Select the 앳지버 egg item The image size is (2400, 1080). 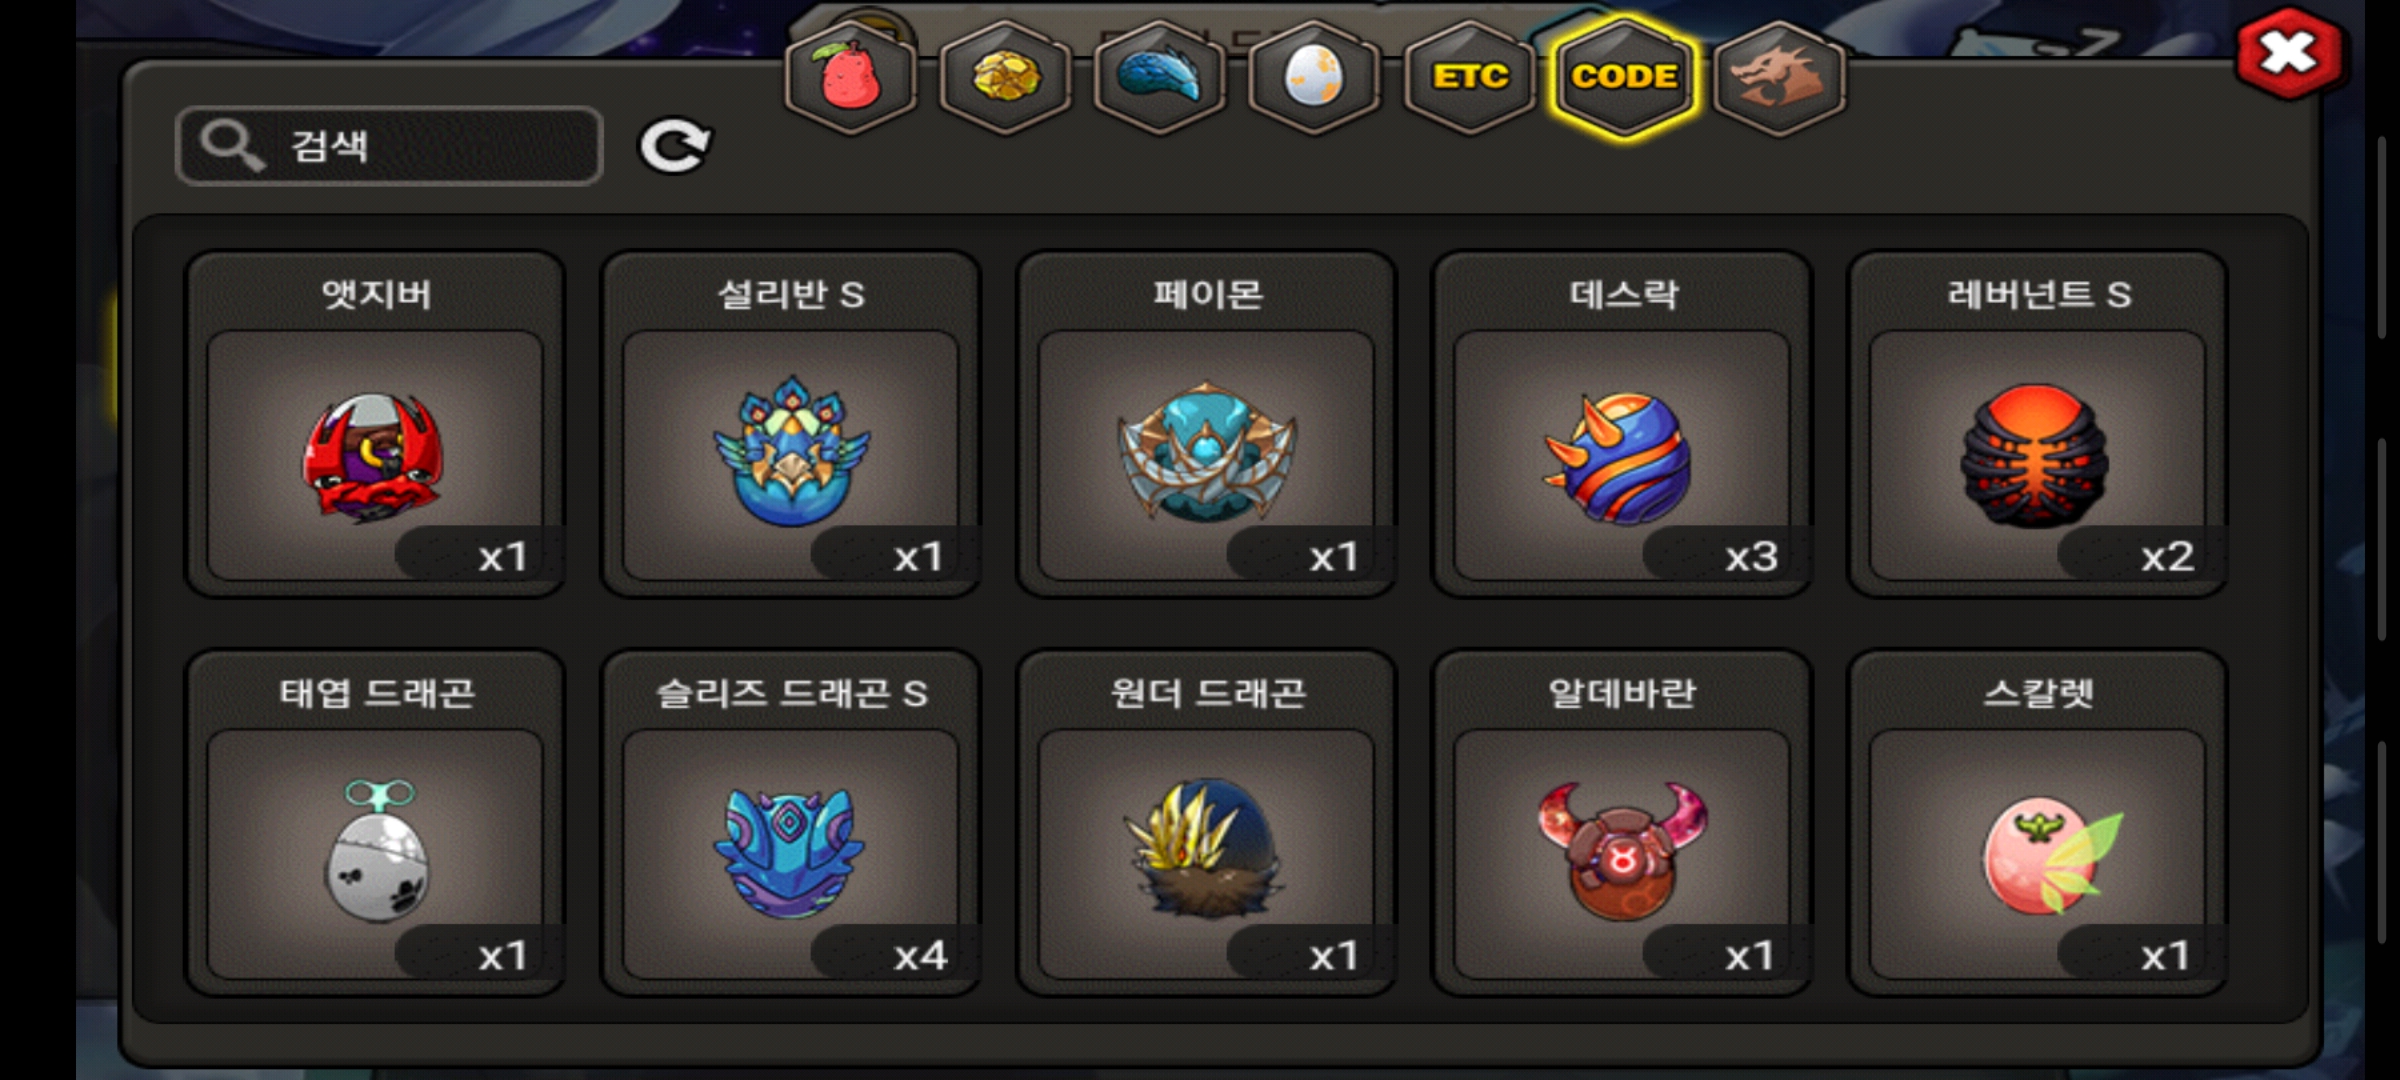tap(375, 424)
